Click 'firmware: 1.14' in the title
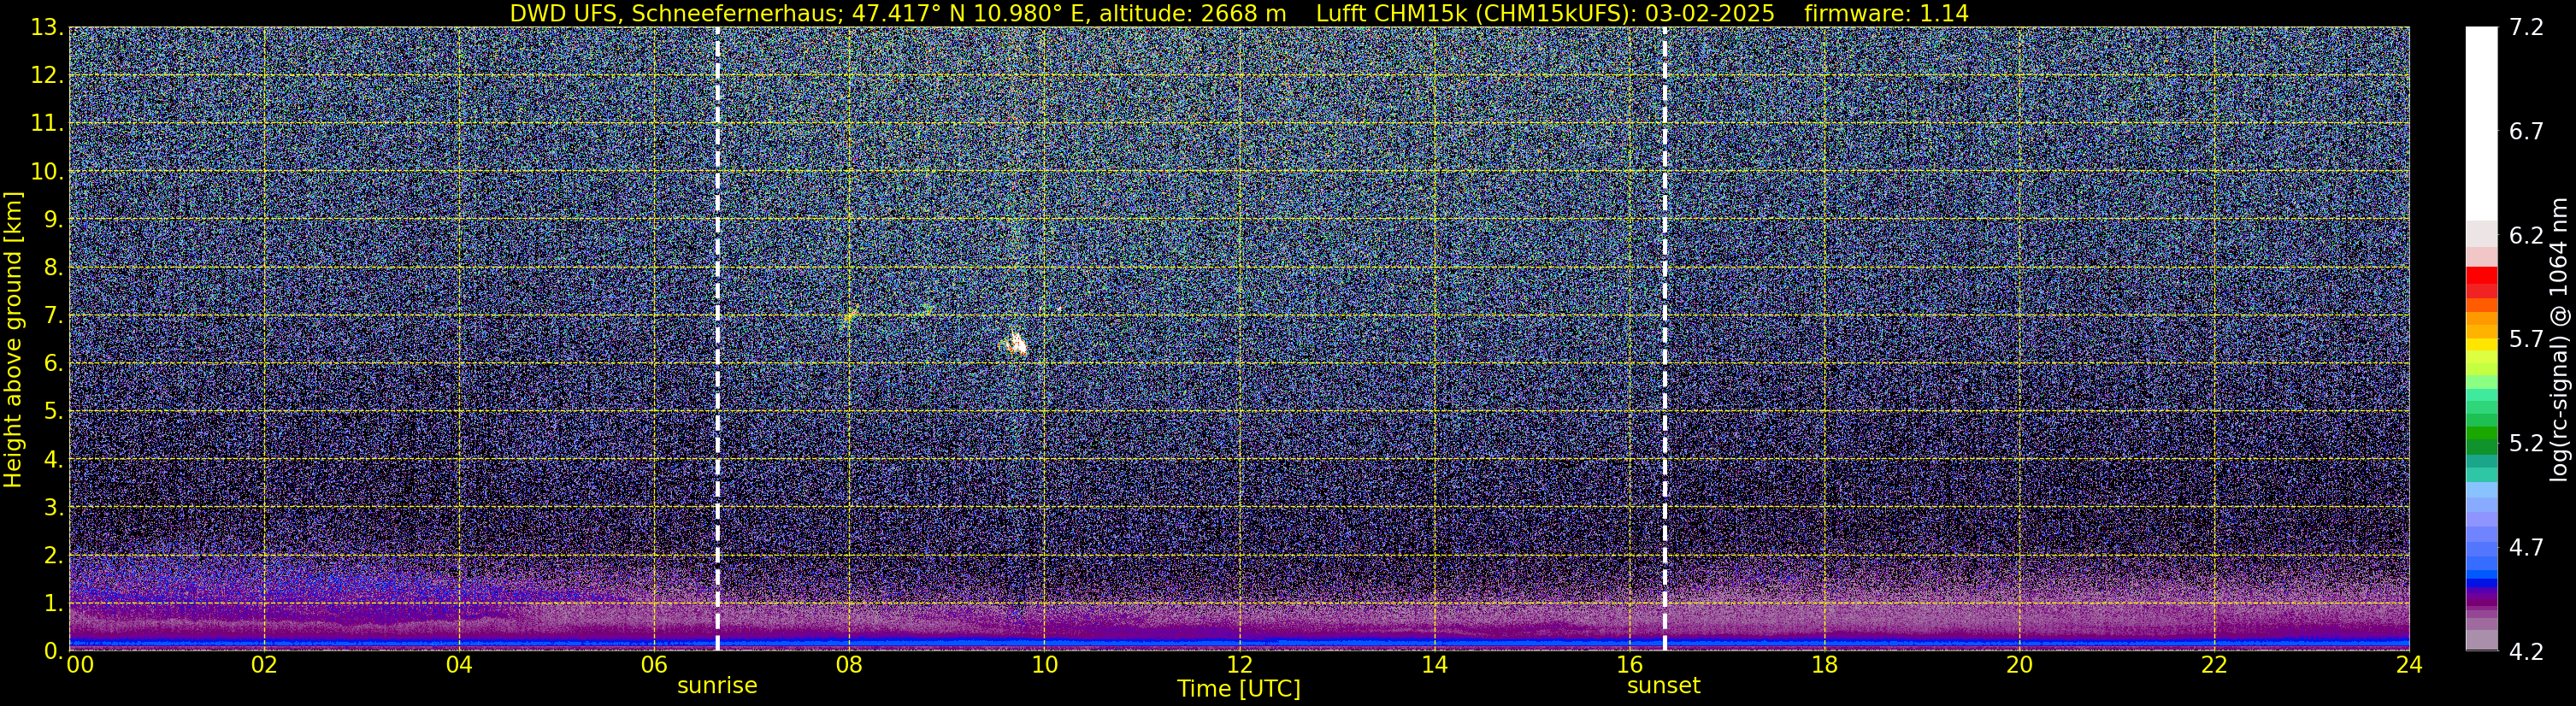 point(1886,13)
